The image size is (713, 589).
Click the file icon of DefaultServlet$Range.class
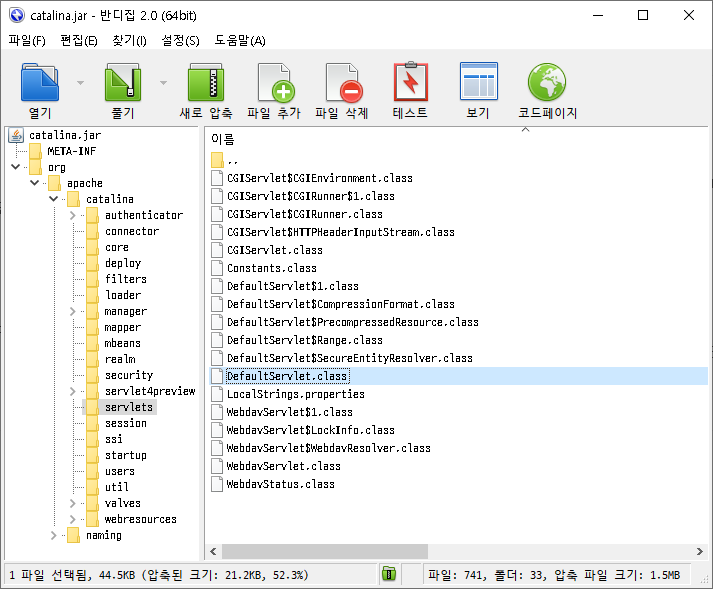(x=217, y=340)
